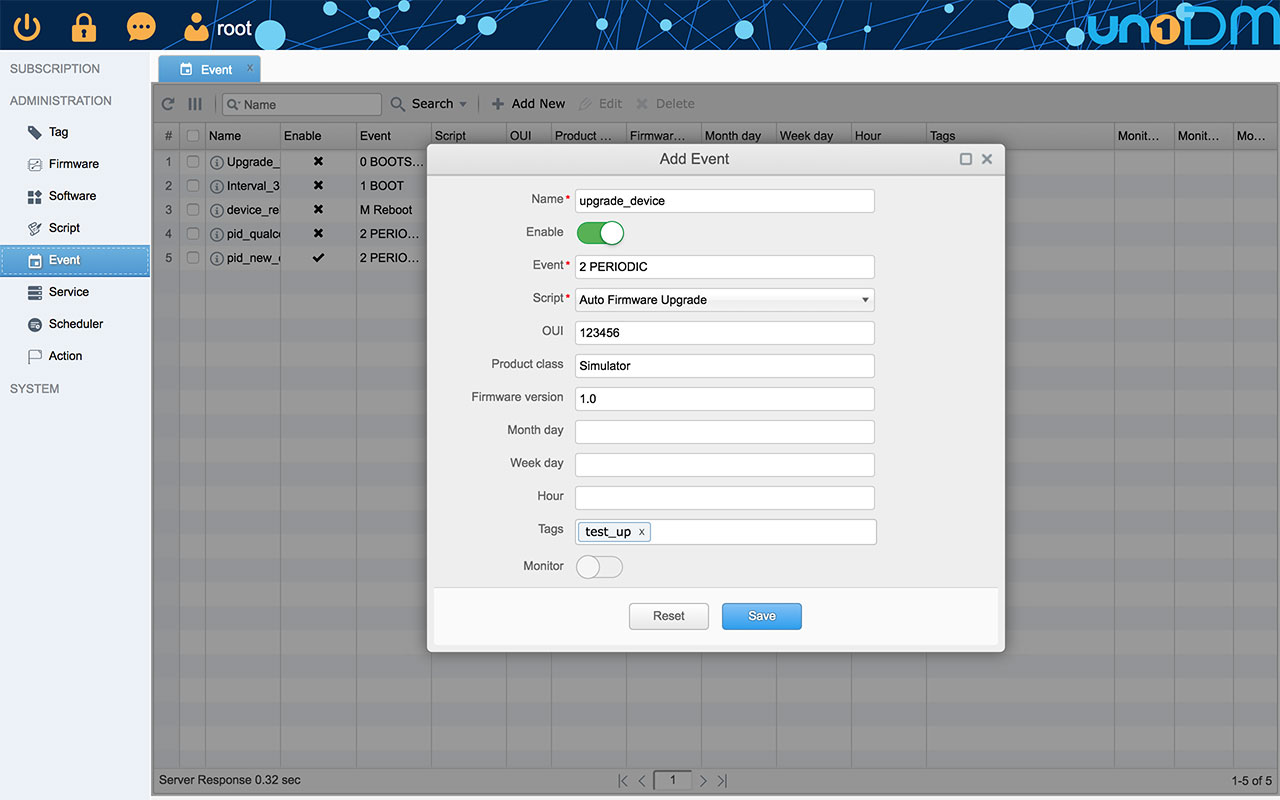This screenshot has height=800, width=1280.
Task: Click the Month day input field
Action: pyautogui.click(x=725, y=432)
